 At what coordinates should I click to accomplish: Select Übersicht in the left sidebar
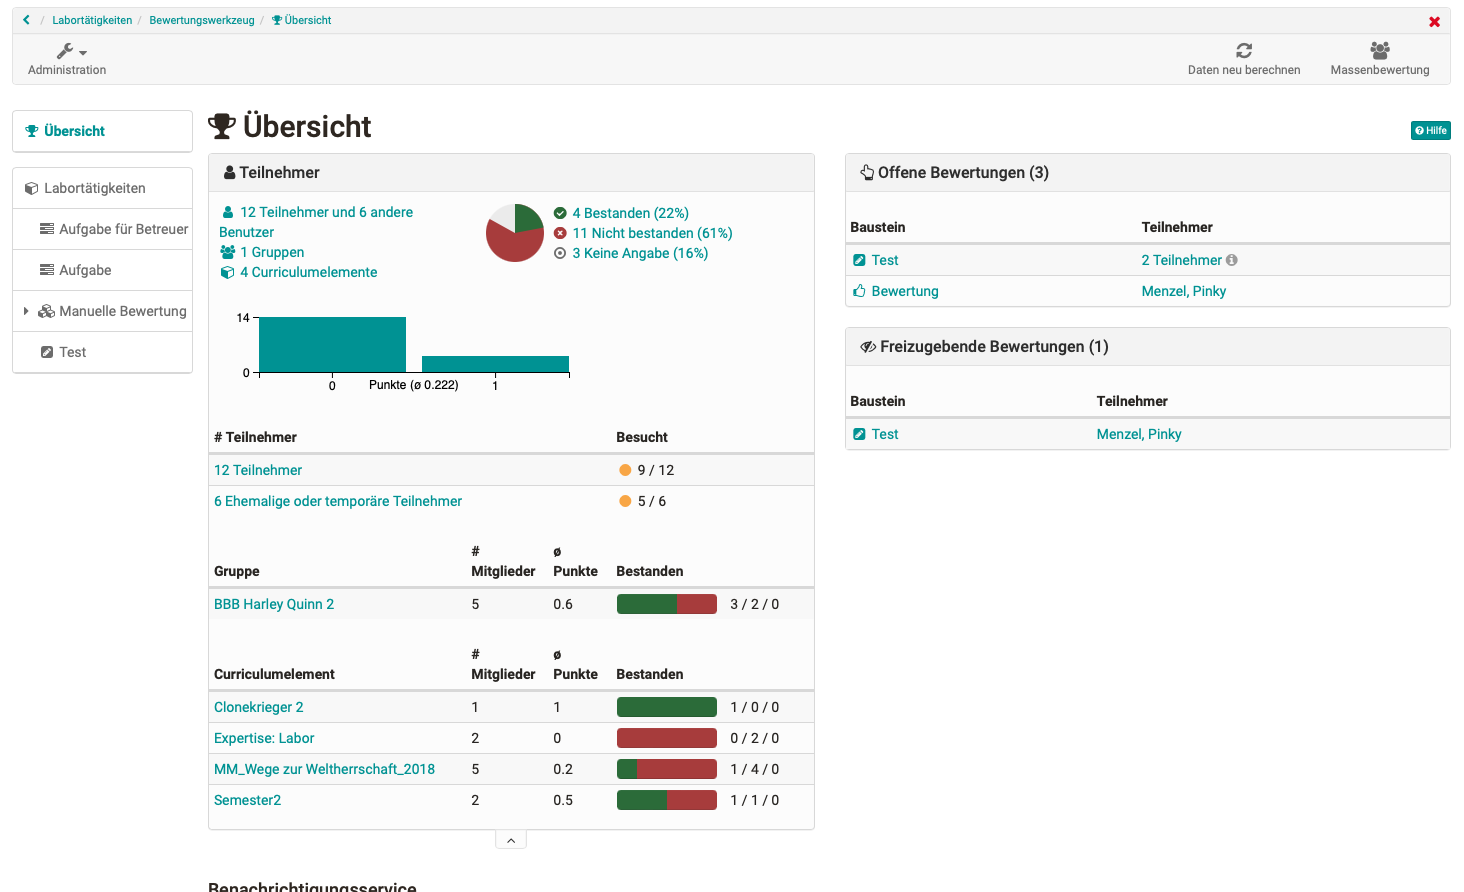click(74, 131)
